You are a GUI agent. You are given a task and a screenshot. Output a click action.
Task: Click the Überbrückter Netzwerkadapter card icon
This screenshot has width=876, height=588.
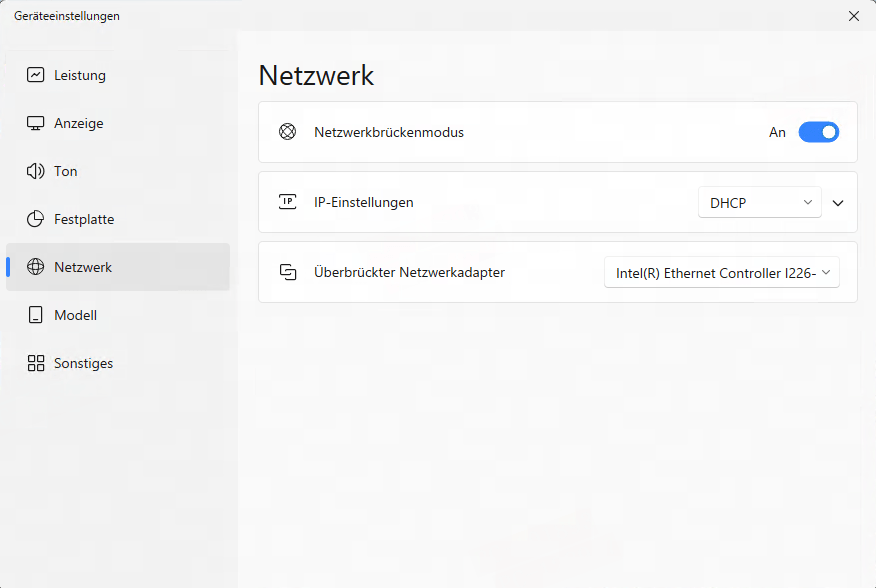288,272
